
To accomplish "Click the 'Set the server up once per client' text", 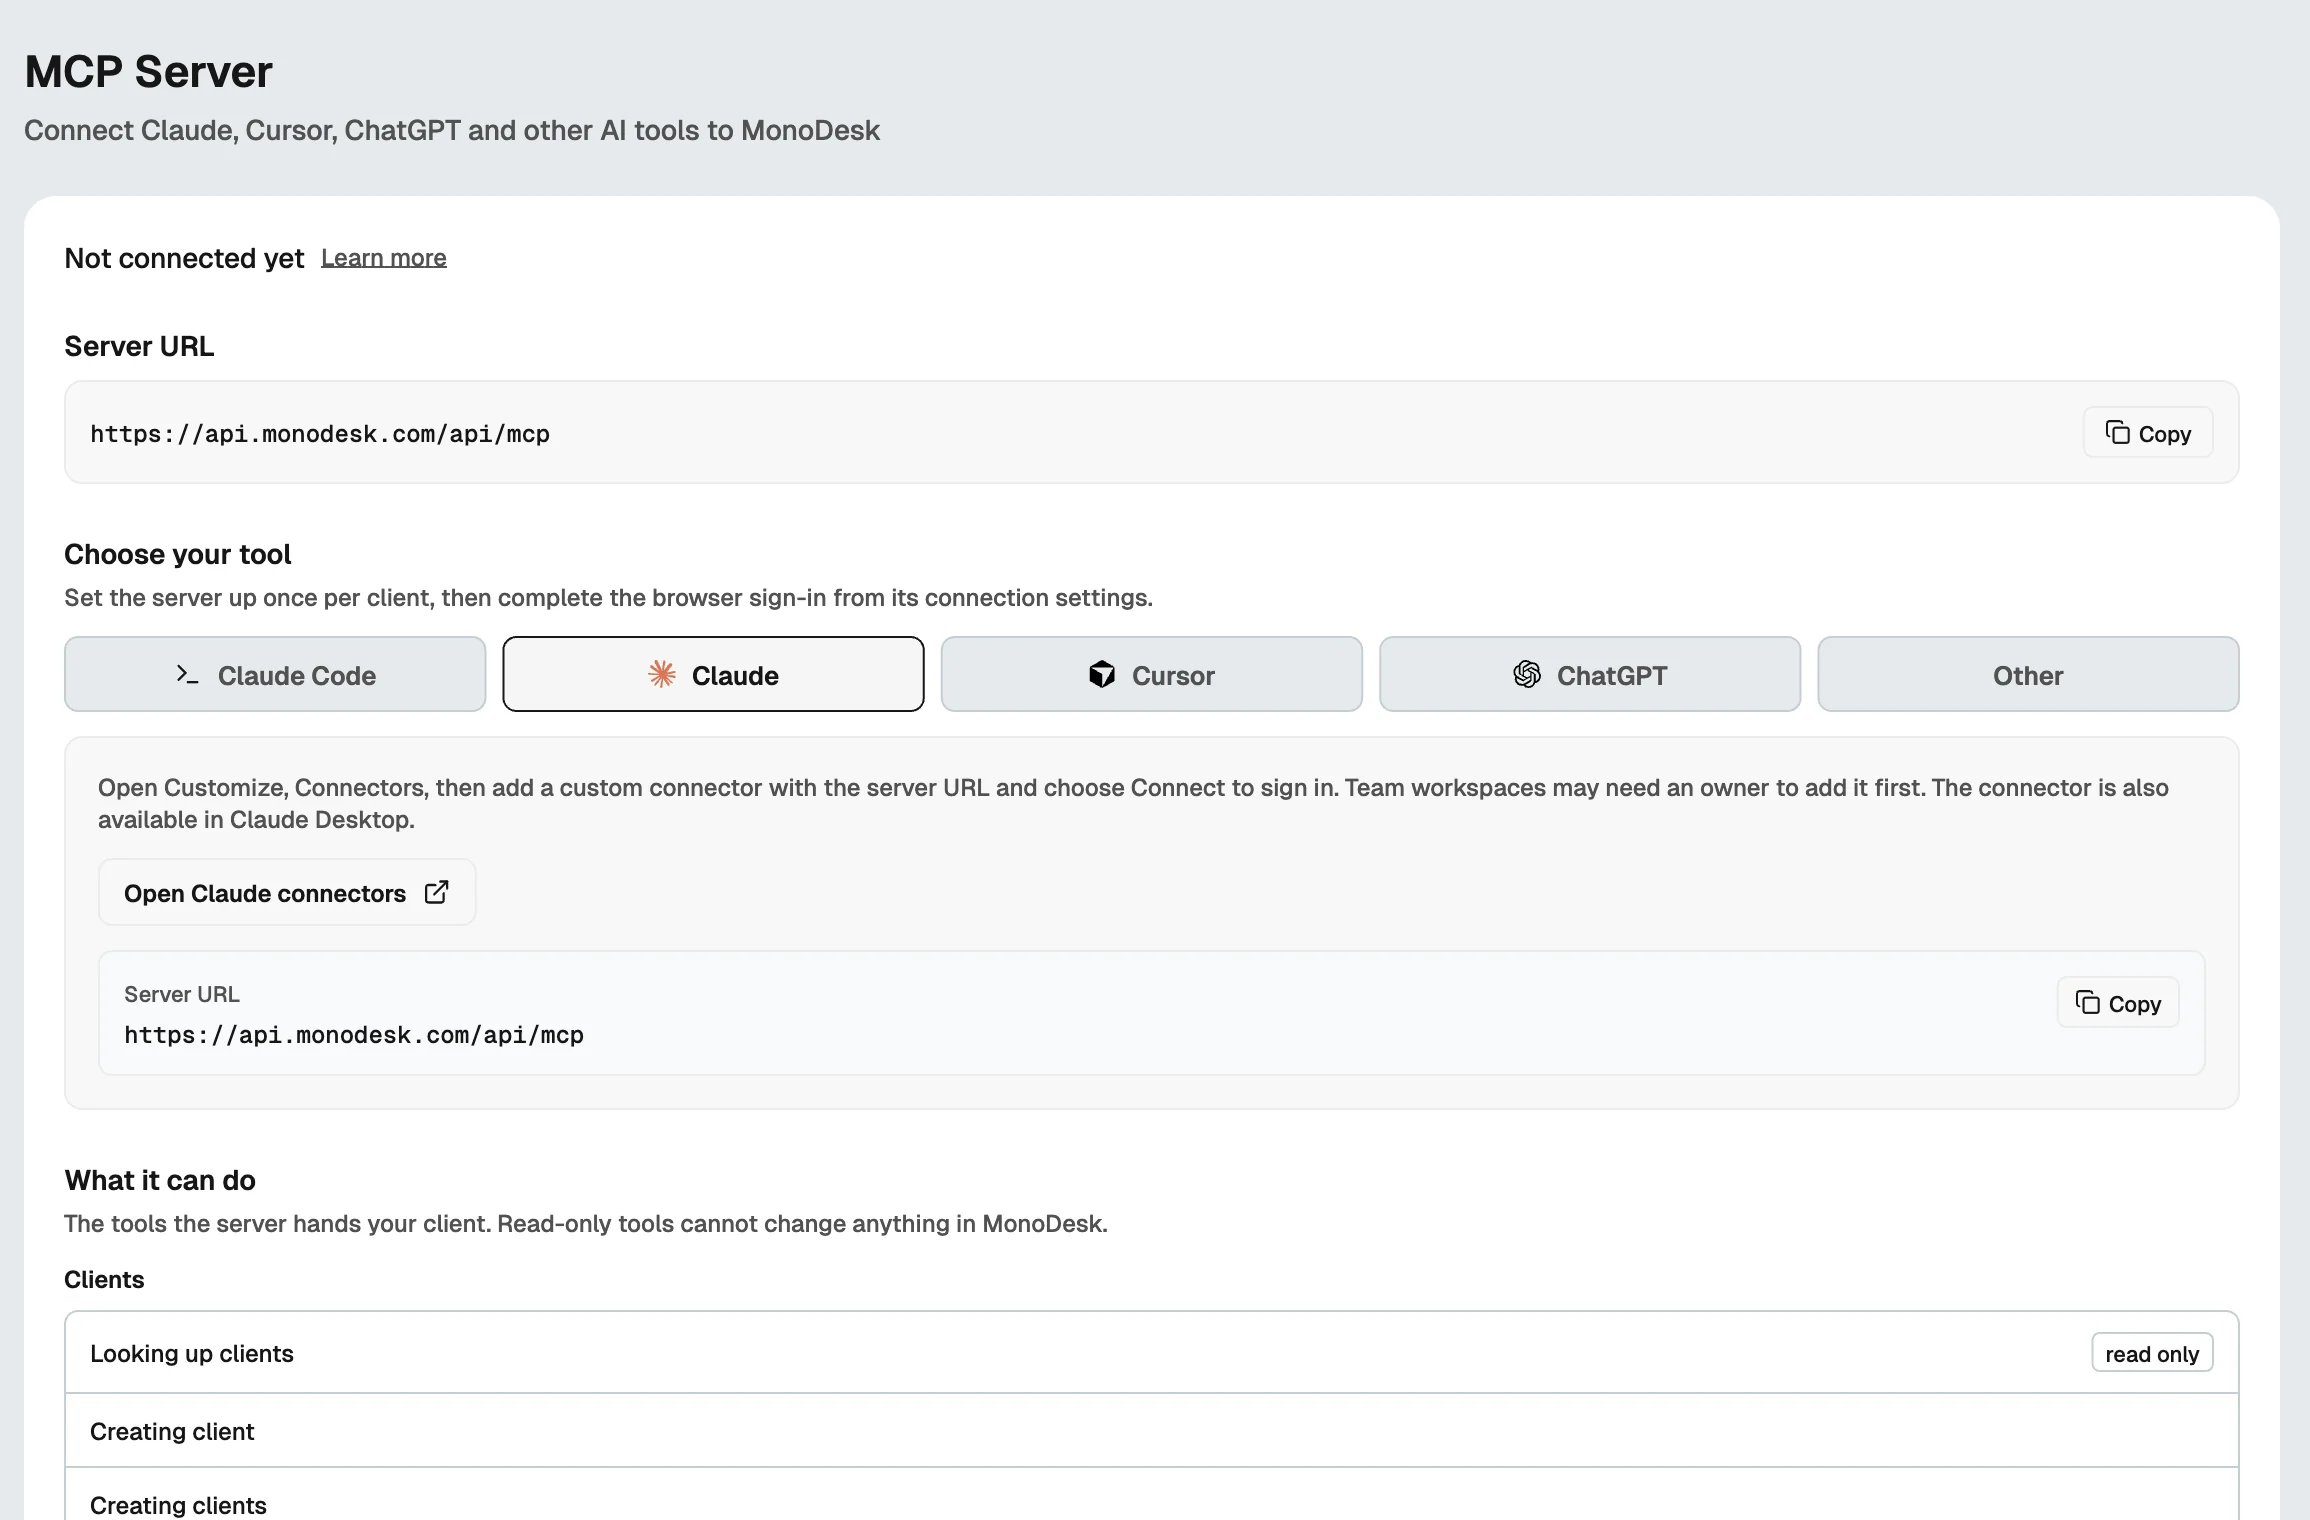I will [608, 598].
